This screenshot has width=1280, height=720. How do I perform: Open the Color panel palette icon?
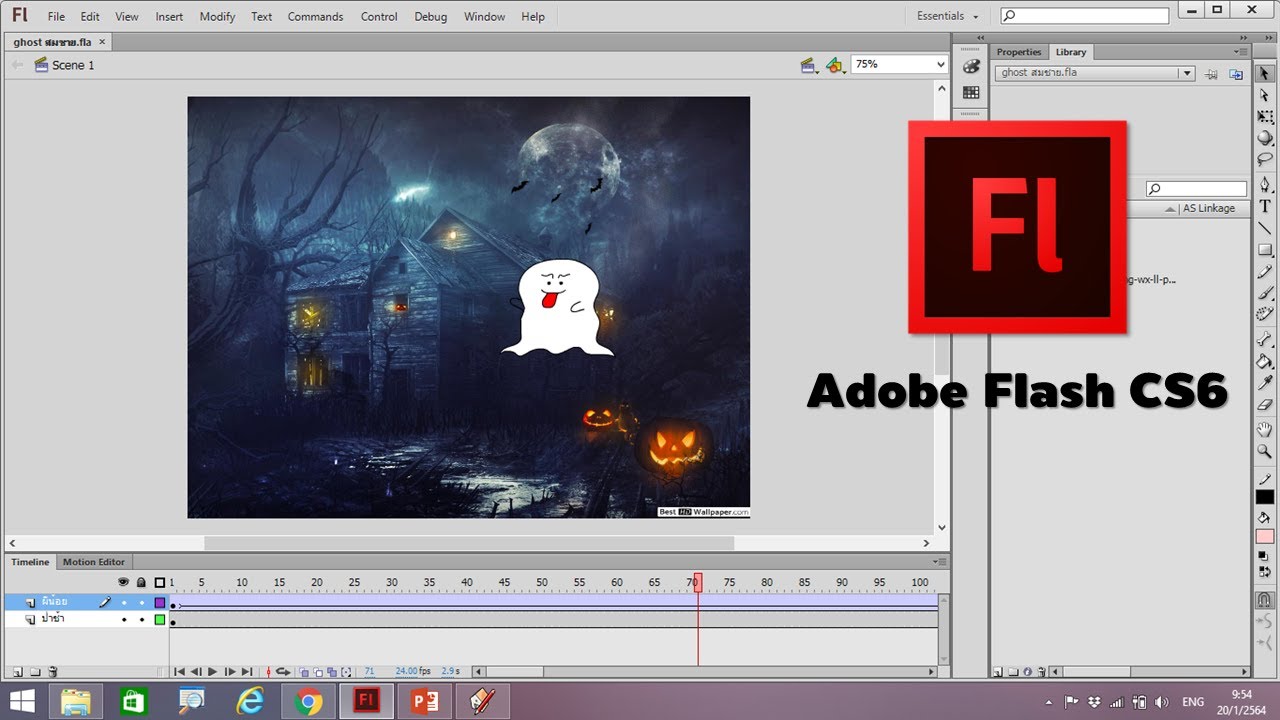(x=970, y=66)
